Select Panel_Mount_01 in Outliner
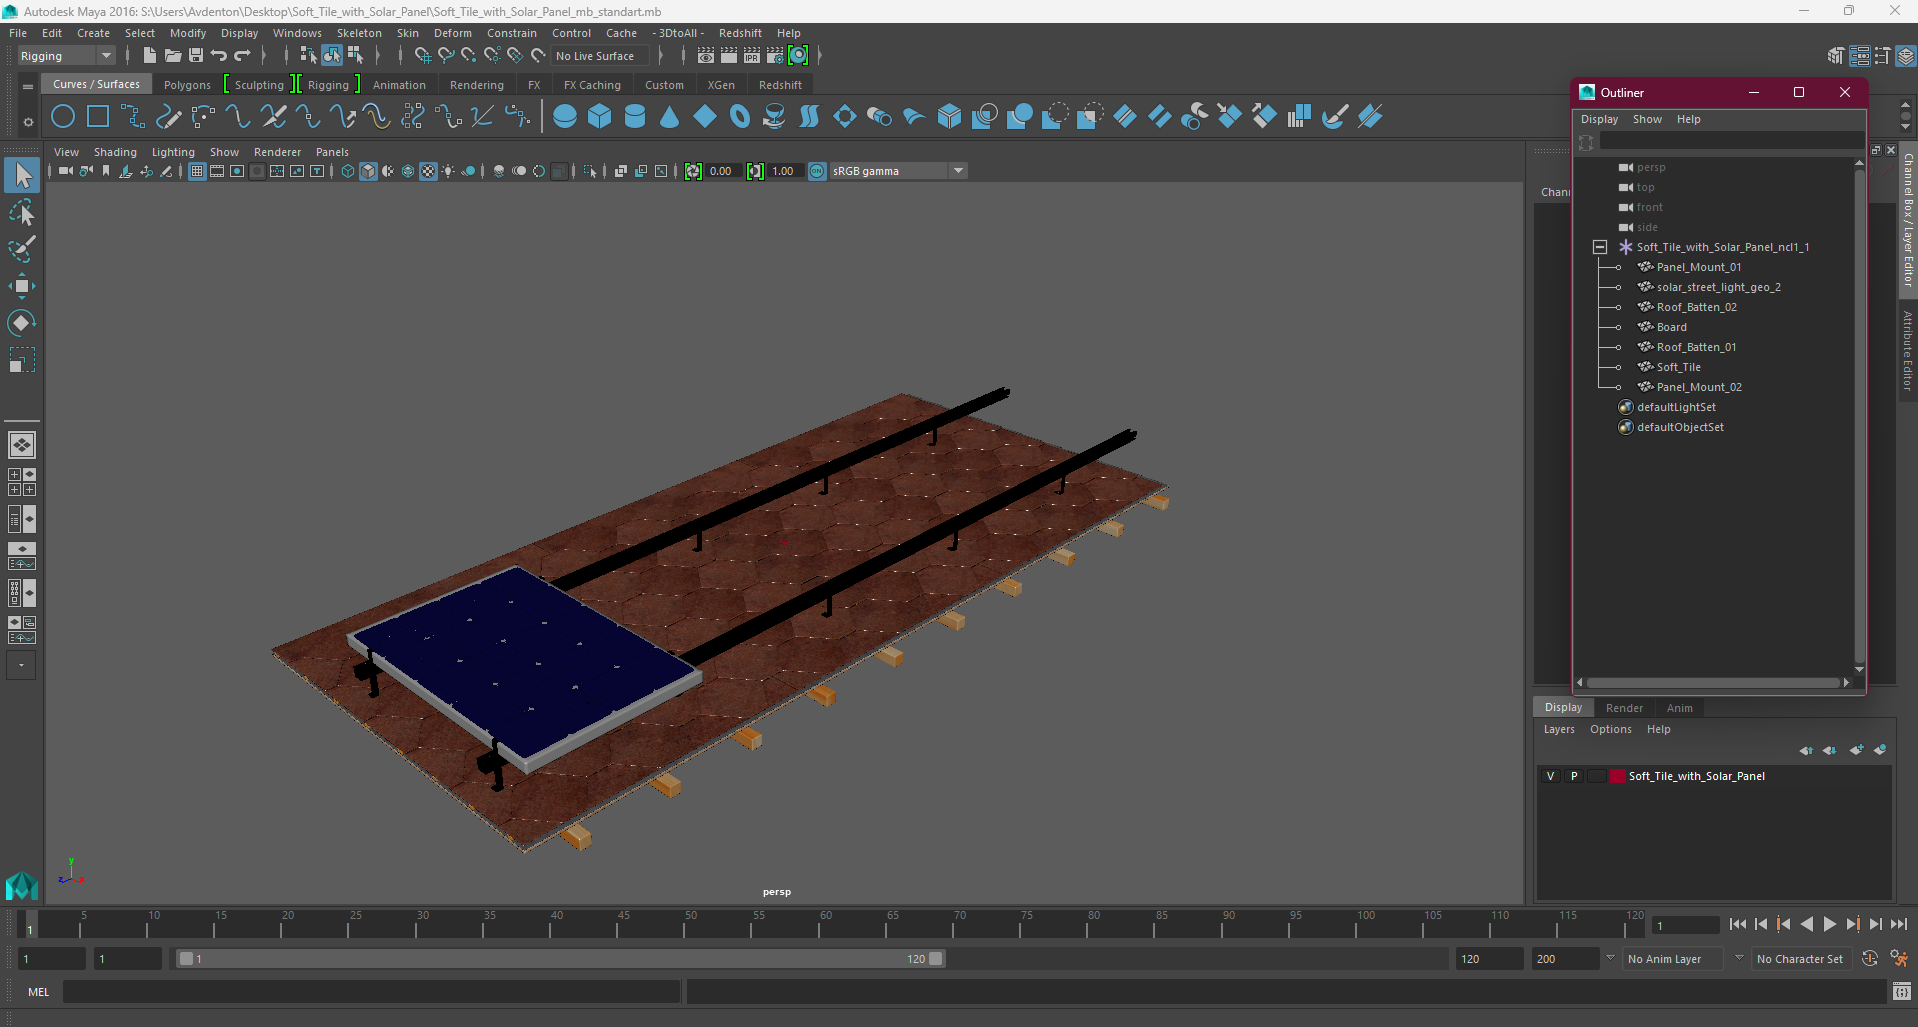 click(x=1698, y=267)
